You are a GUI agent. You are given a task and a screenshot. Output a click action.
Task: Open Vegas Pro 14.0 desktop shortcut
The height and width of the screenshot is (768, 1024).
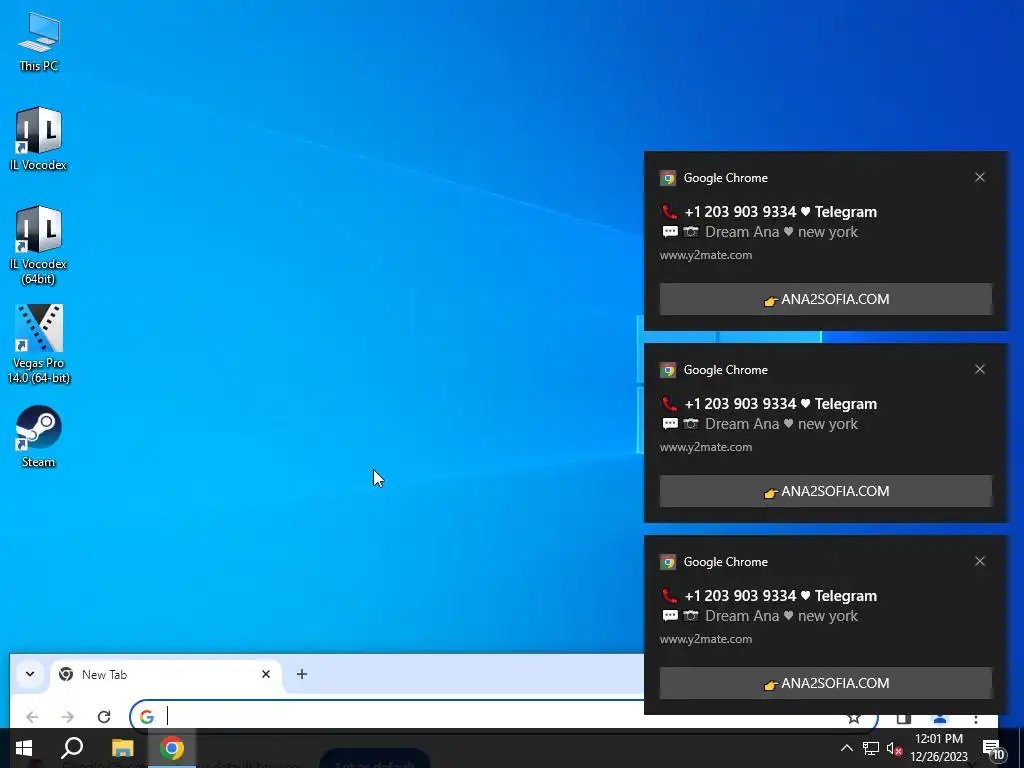coord(39,344)
